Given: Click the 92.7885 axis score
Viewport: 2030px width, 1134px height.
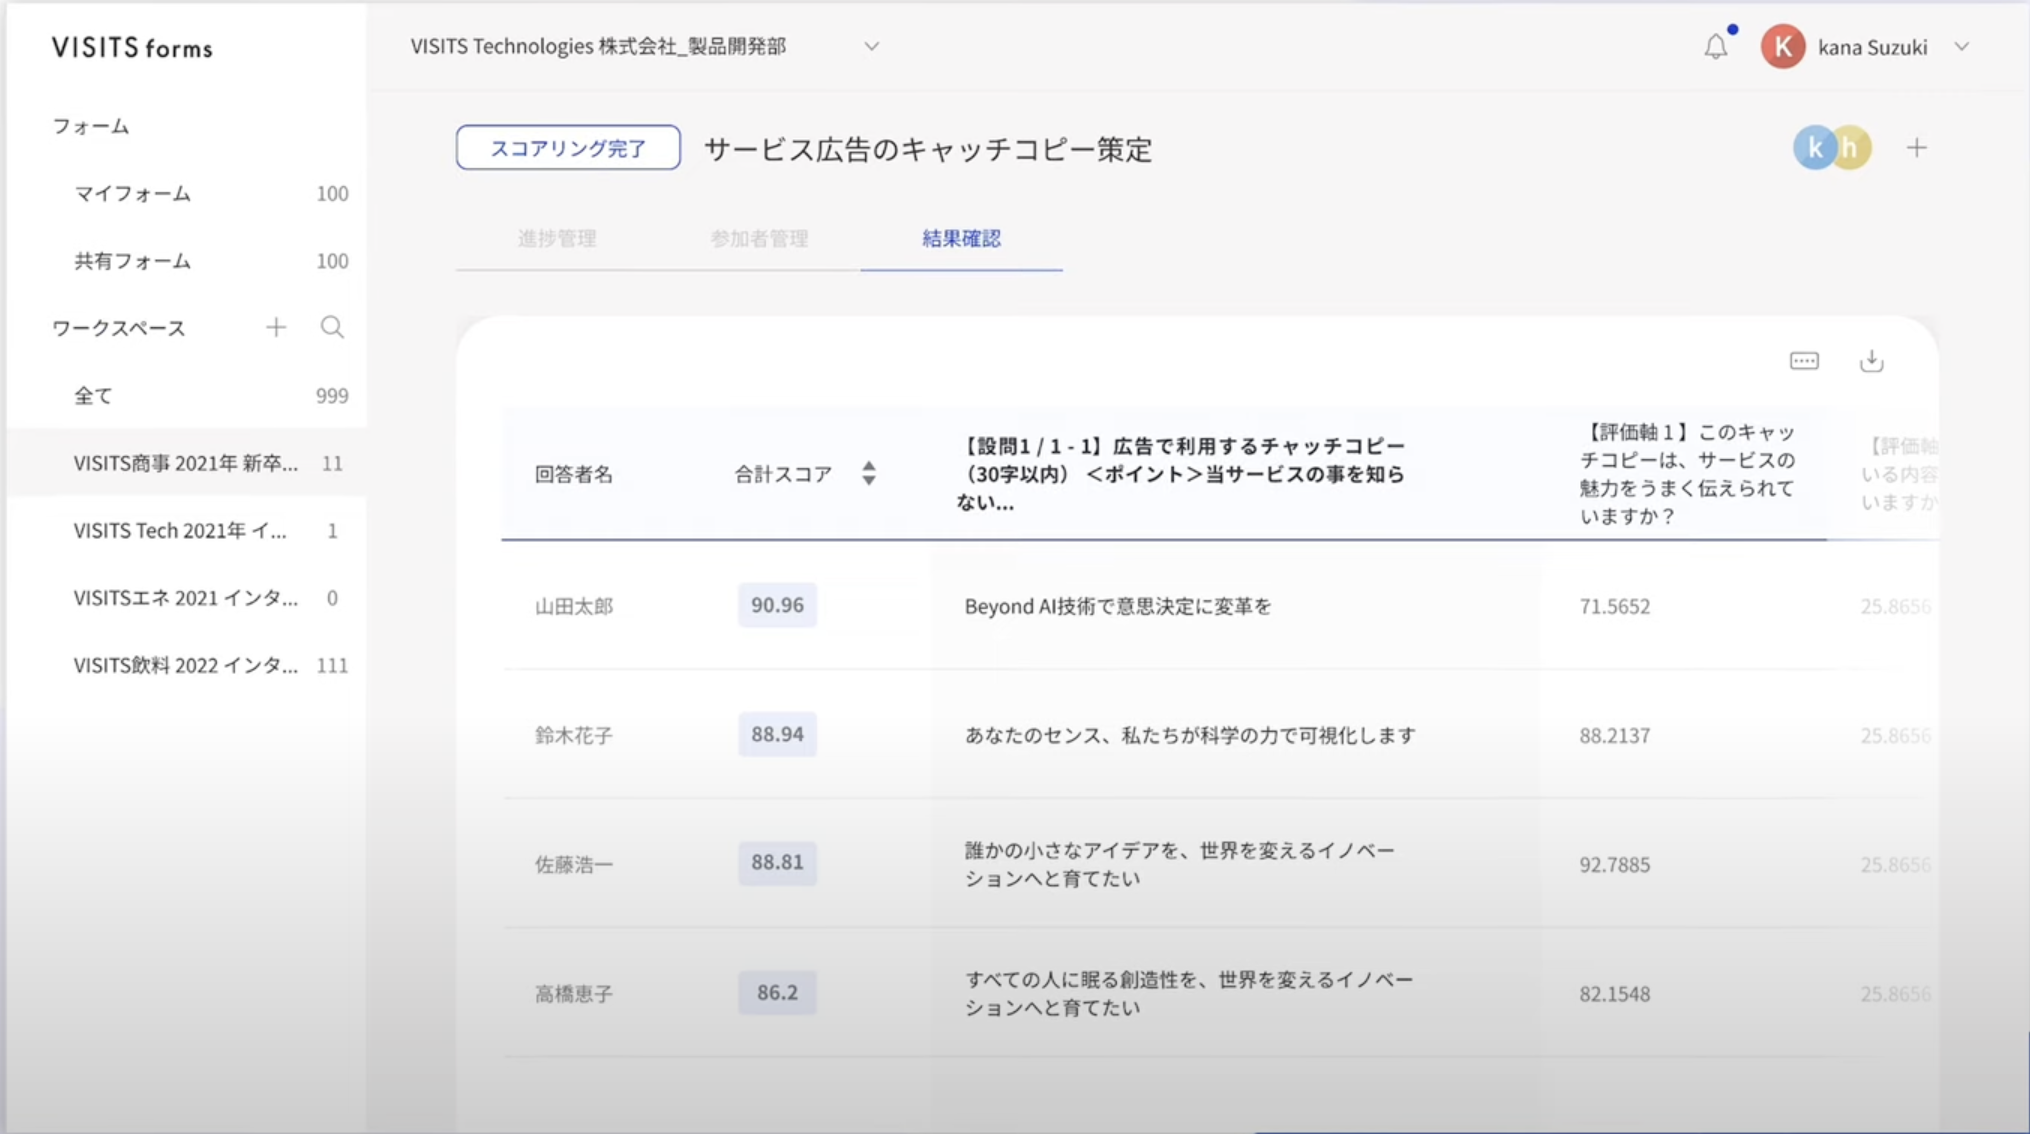Looking at the screenshot, I should (1614, 864).
